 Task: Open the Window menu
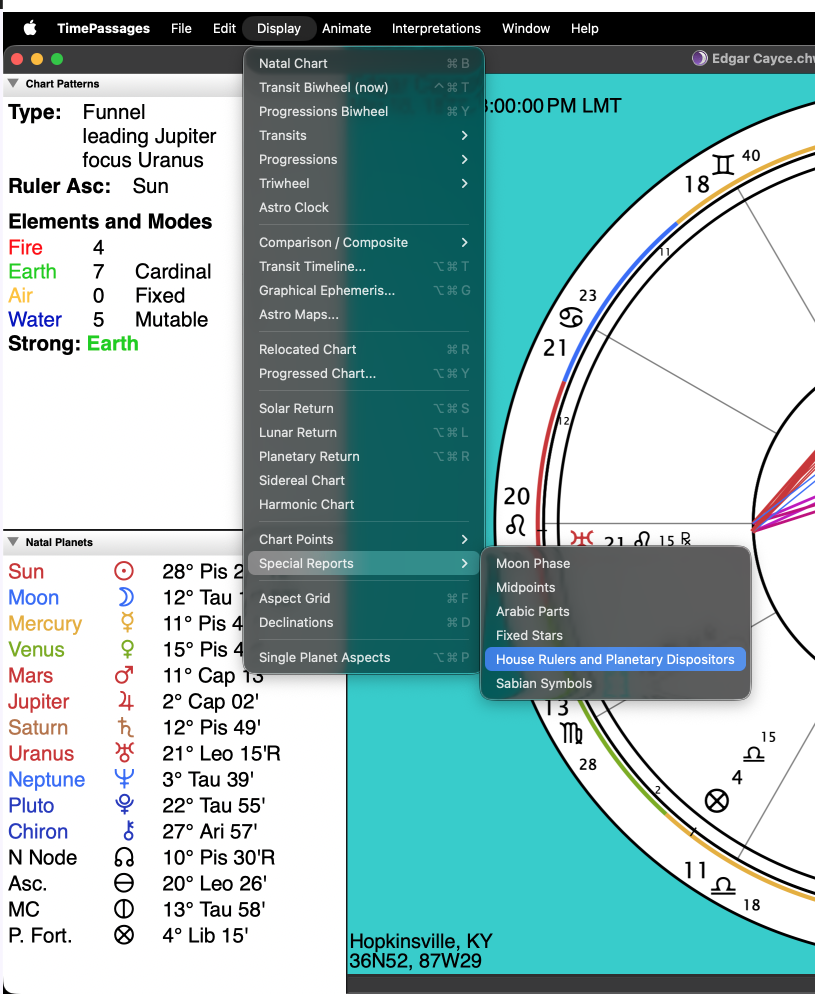[x=526, y=29]
